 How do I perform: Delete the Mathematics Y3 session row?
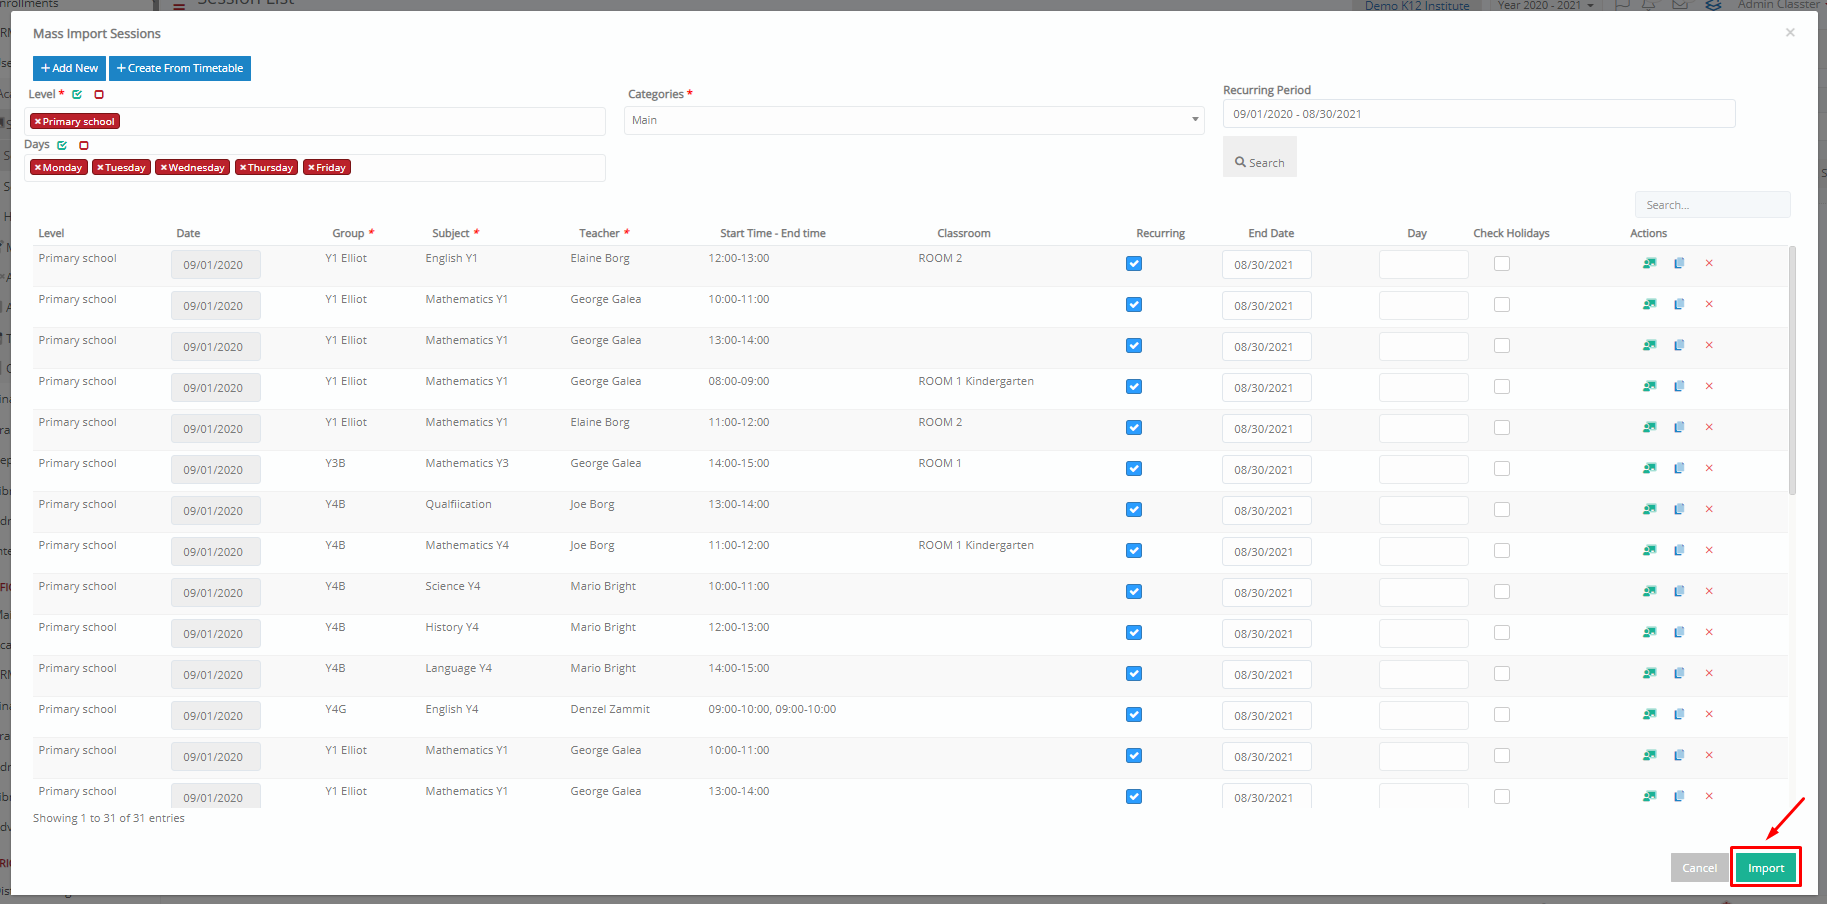coord(1709,468)
